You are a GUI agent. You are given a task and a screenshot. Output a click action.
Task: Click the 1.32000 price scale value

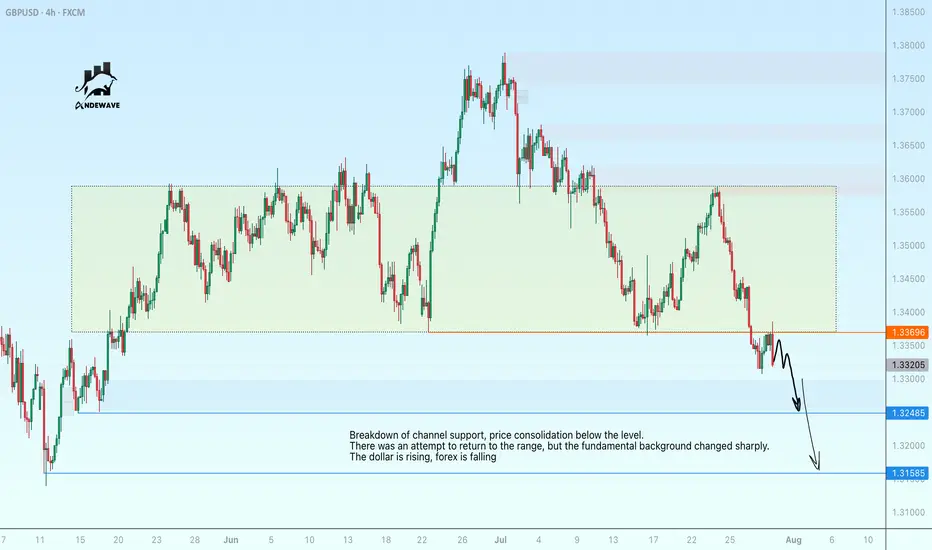908,445
